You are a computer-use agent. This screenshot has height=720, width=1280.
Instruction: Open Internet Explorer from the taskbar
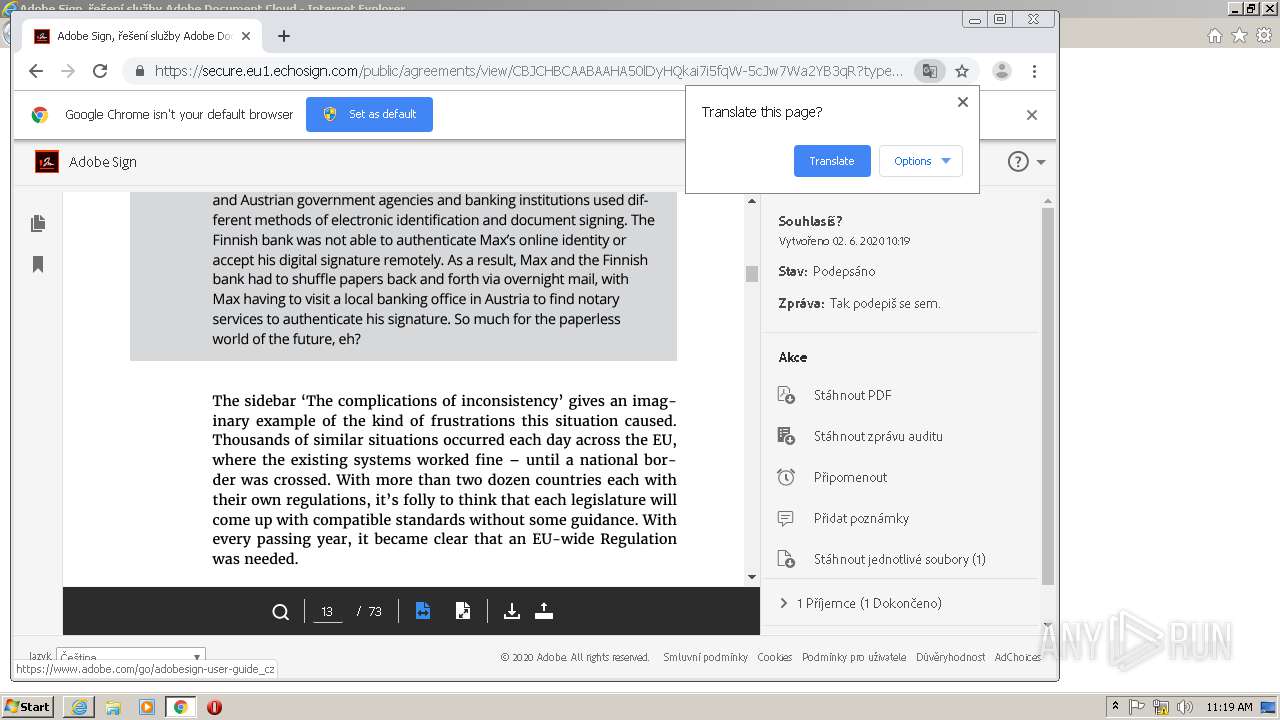[x=79, y=707]
